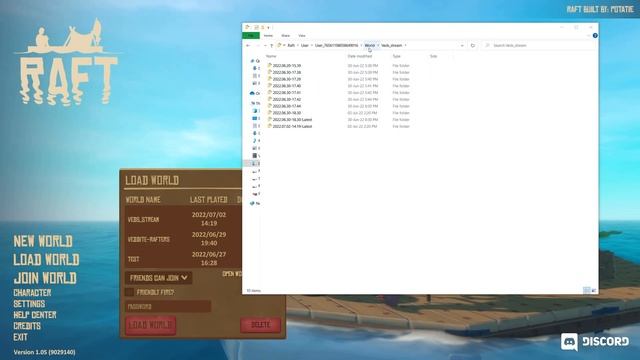This screenshot has height=360, width=640.
Task: Click the Raft breadcrumb in address bar
Action: click(291, 45)
